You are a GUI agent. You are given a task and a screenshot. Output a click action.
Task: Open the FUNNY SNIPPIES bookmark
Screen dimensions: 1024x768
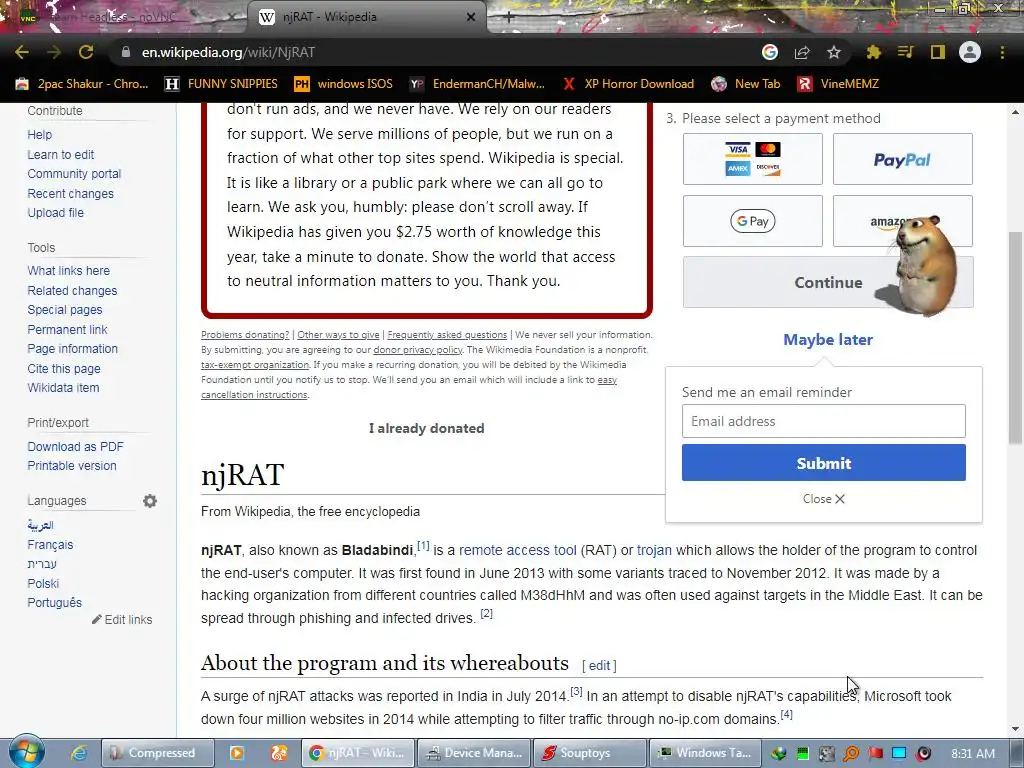(x=221, y=84)
